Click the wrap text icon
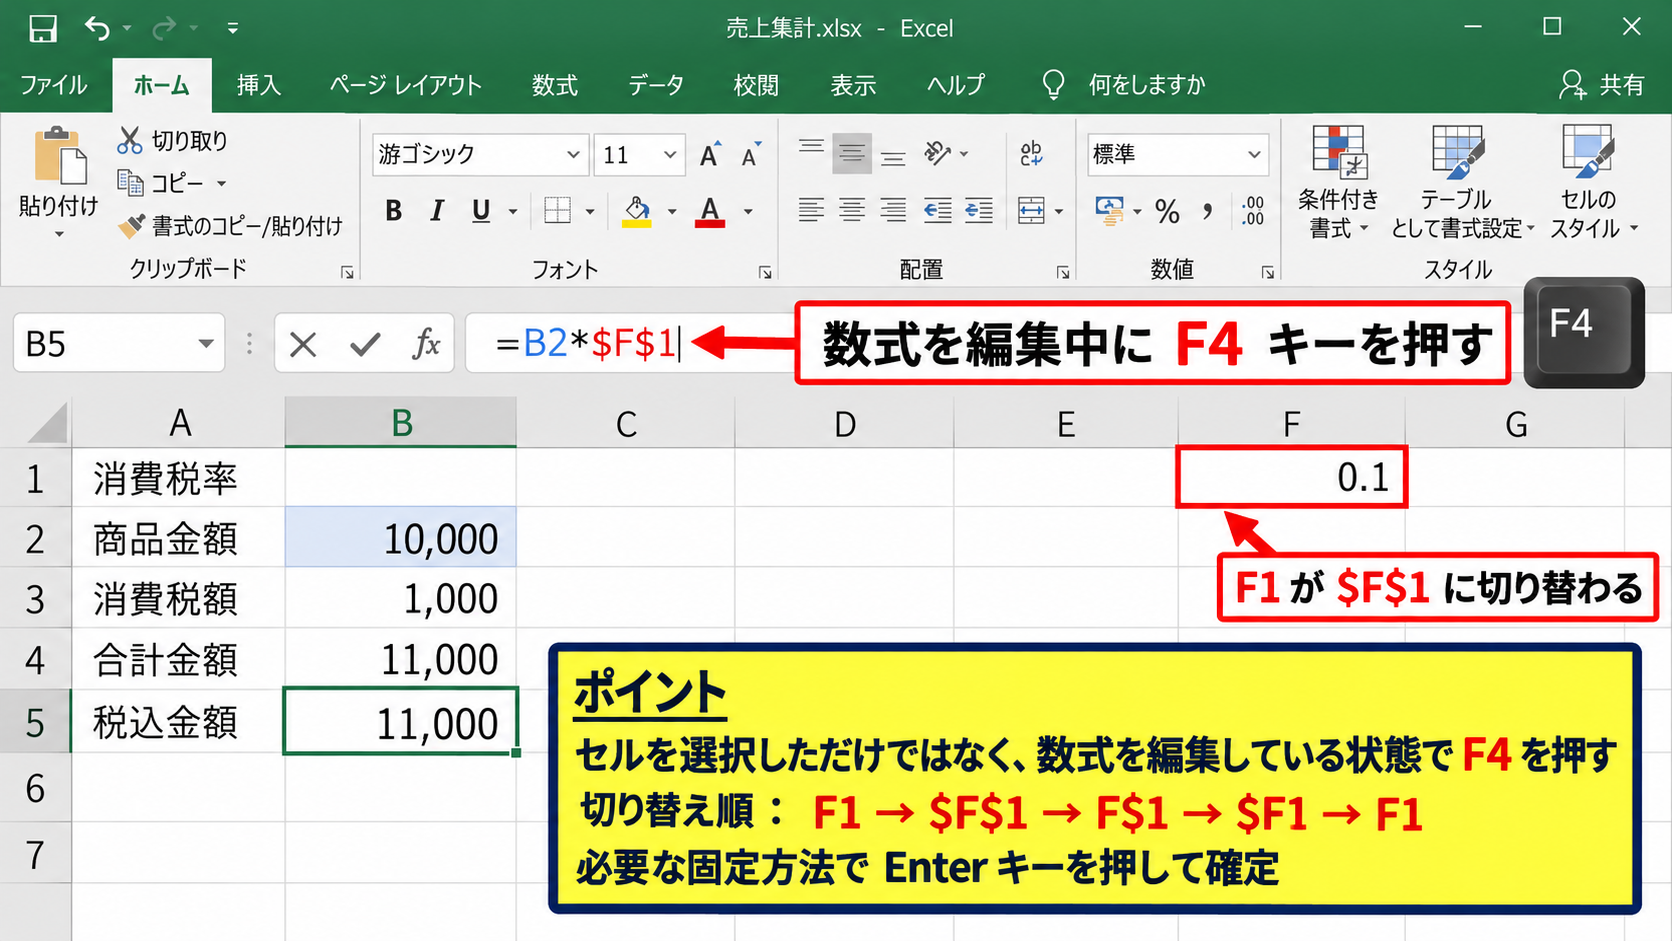This screenshot has width=1672, height=941. point(1031,154)
